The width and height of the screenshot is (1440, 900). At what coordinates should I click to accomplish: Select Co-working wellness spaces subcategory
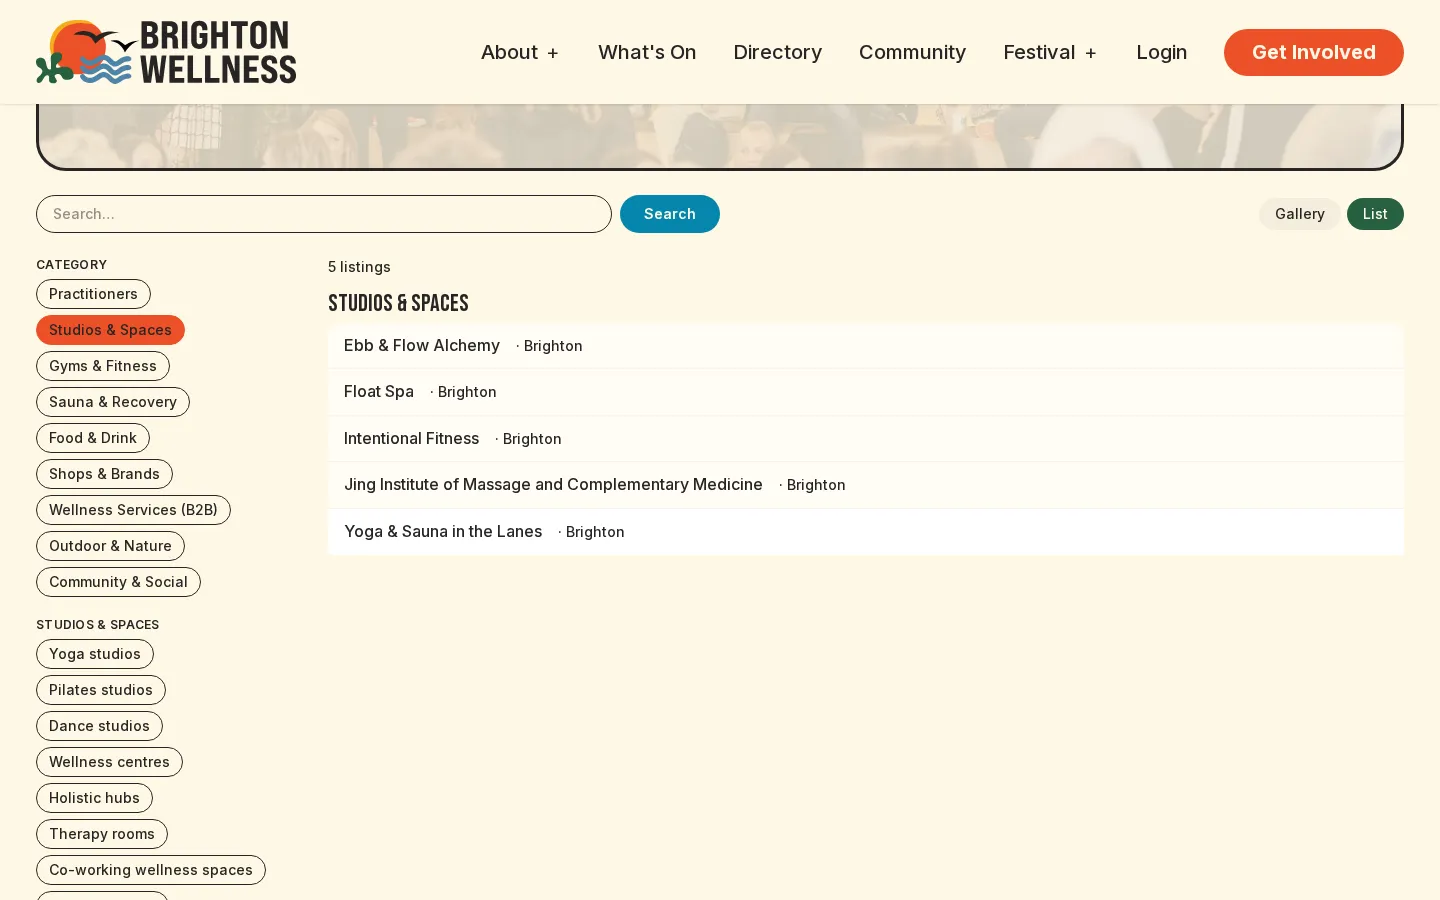click(x=151, y=870)
